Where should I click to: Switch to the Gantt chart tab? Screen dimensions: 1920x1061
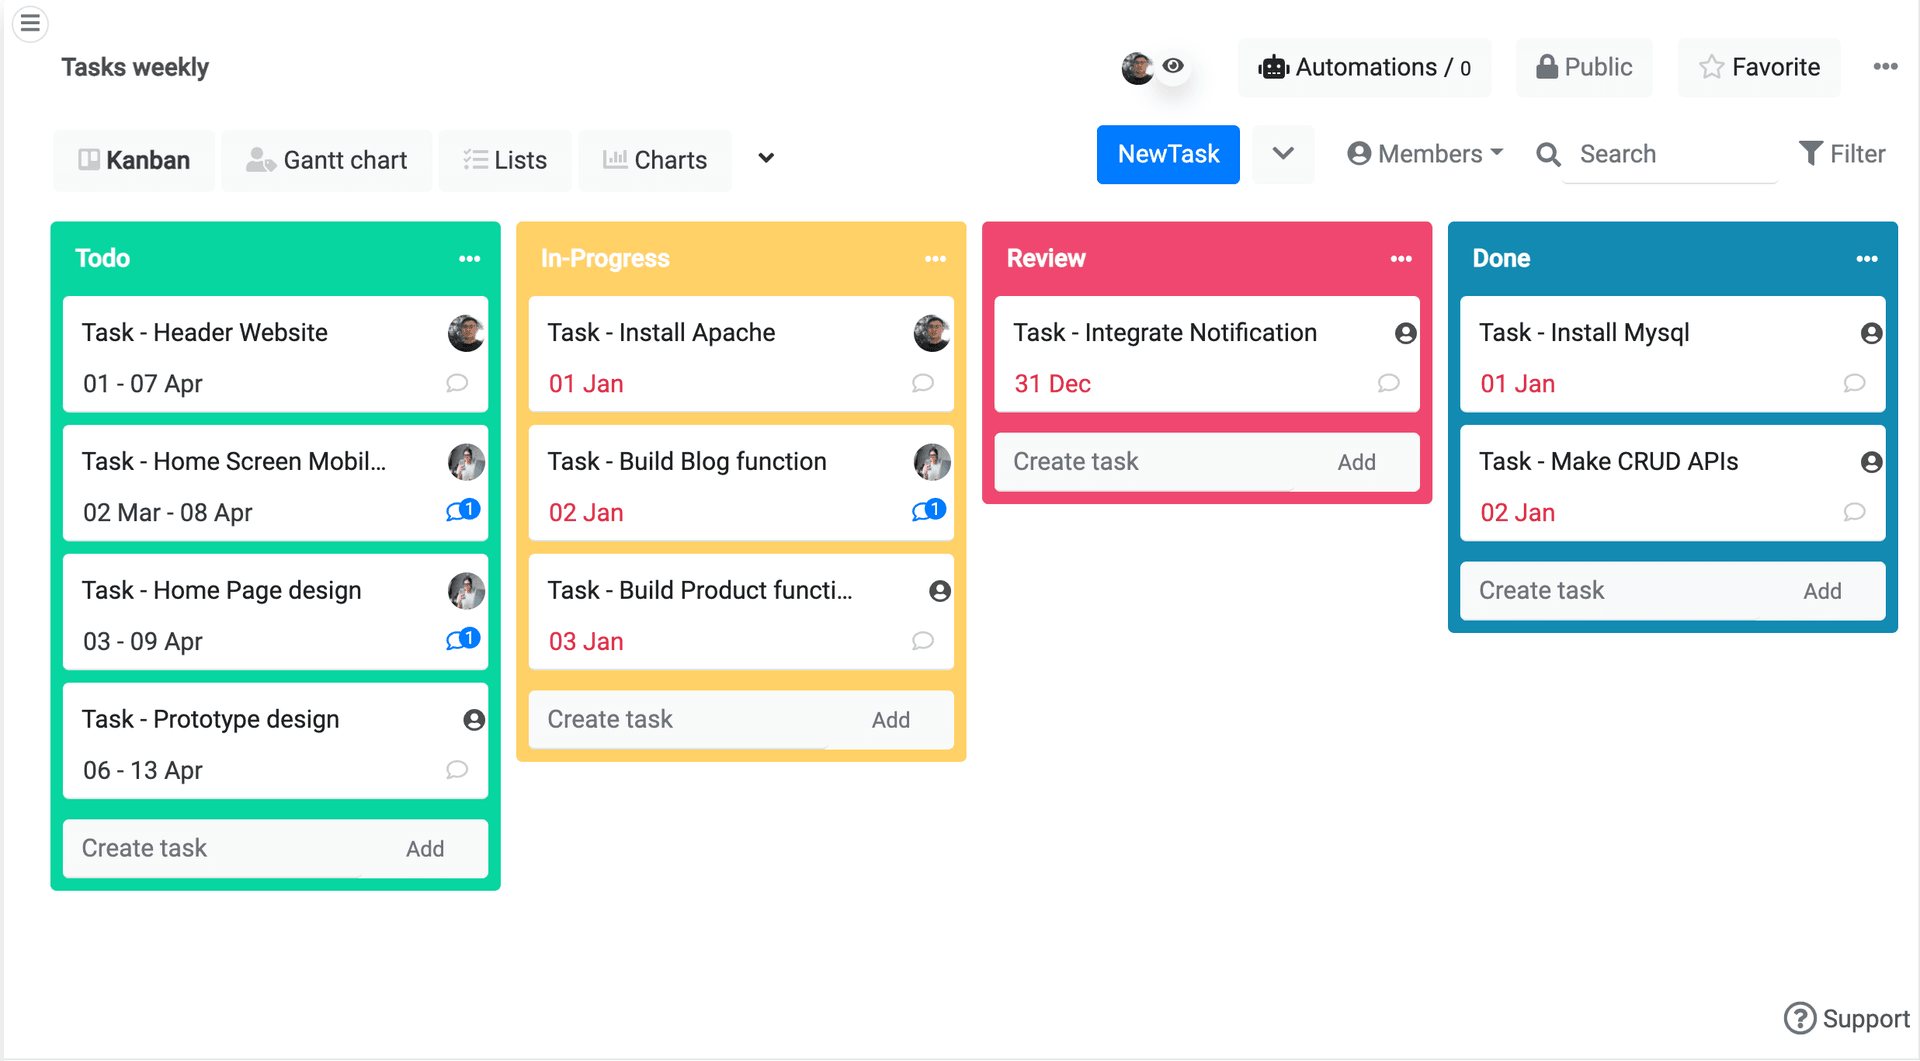coord(327,160)
